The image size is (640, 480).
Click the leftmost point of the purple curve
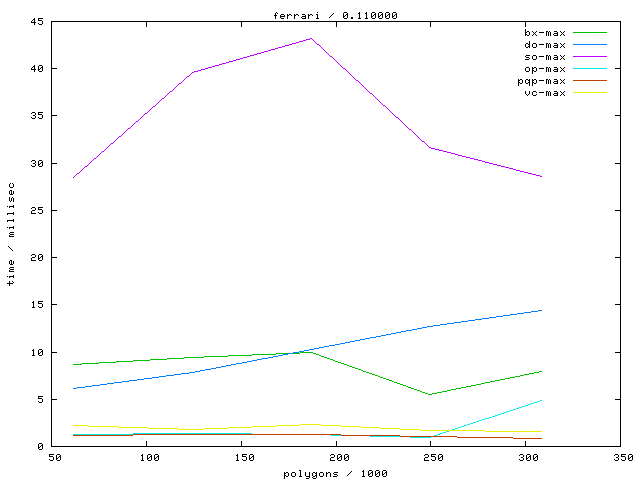(x=73, y=177)
